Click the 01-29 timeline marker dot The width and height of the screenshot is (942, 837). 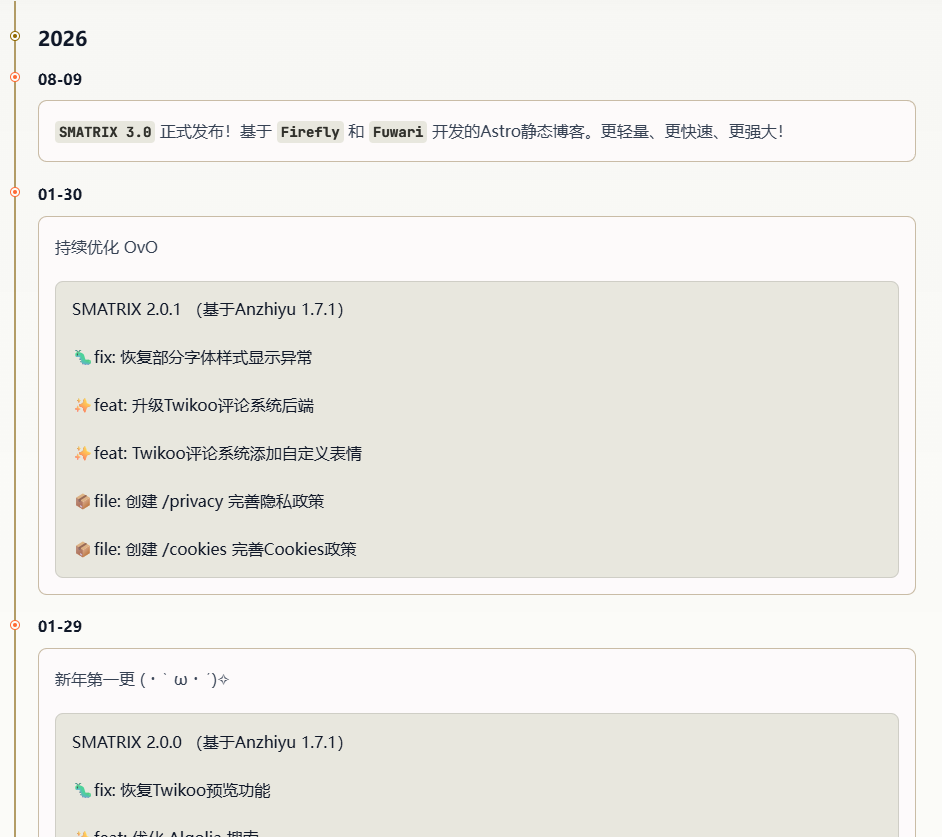pos(15,625)
